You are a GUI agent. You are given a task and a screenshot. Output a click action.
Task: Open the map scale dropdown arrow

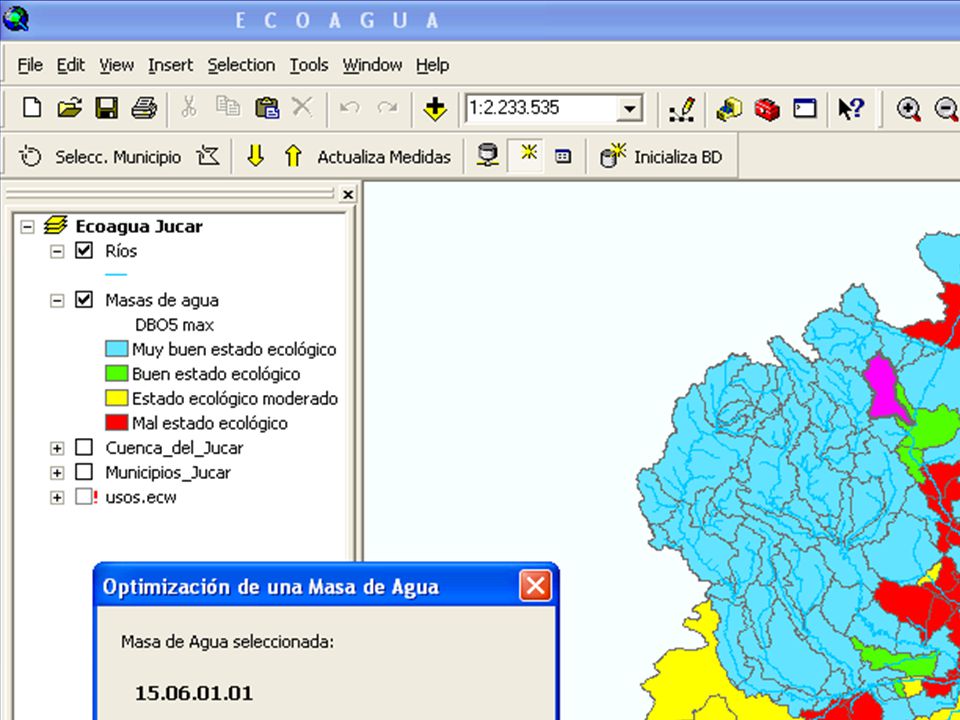pyautogui.click(x=629, y=109)
